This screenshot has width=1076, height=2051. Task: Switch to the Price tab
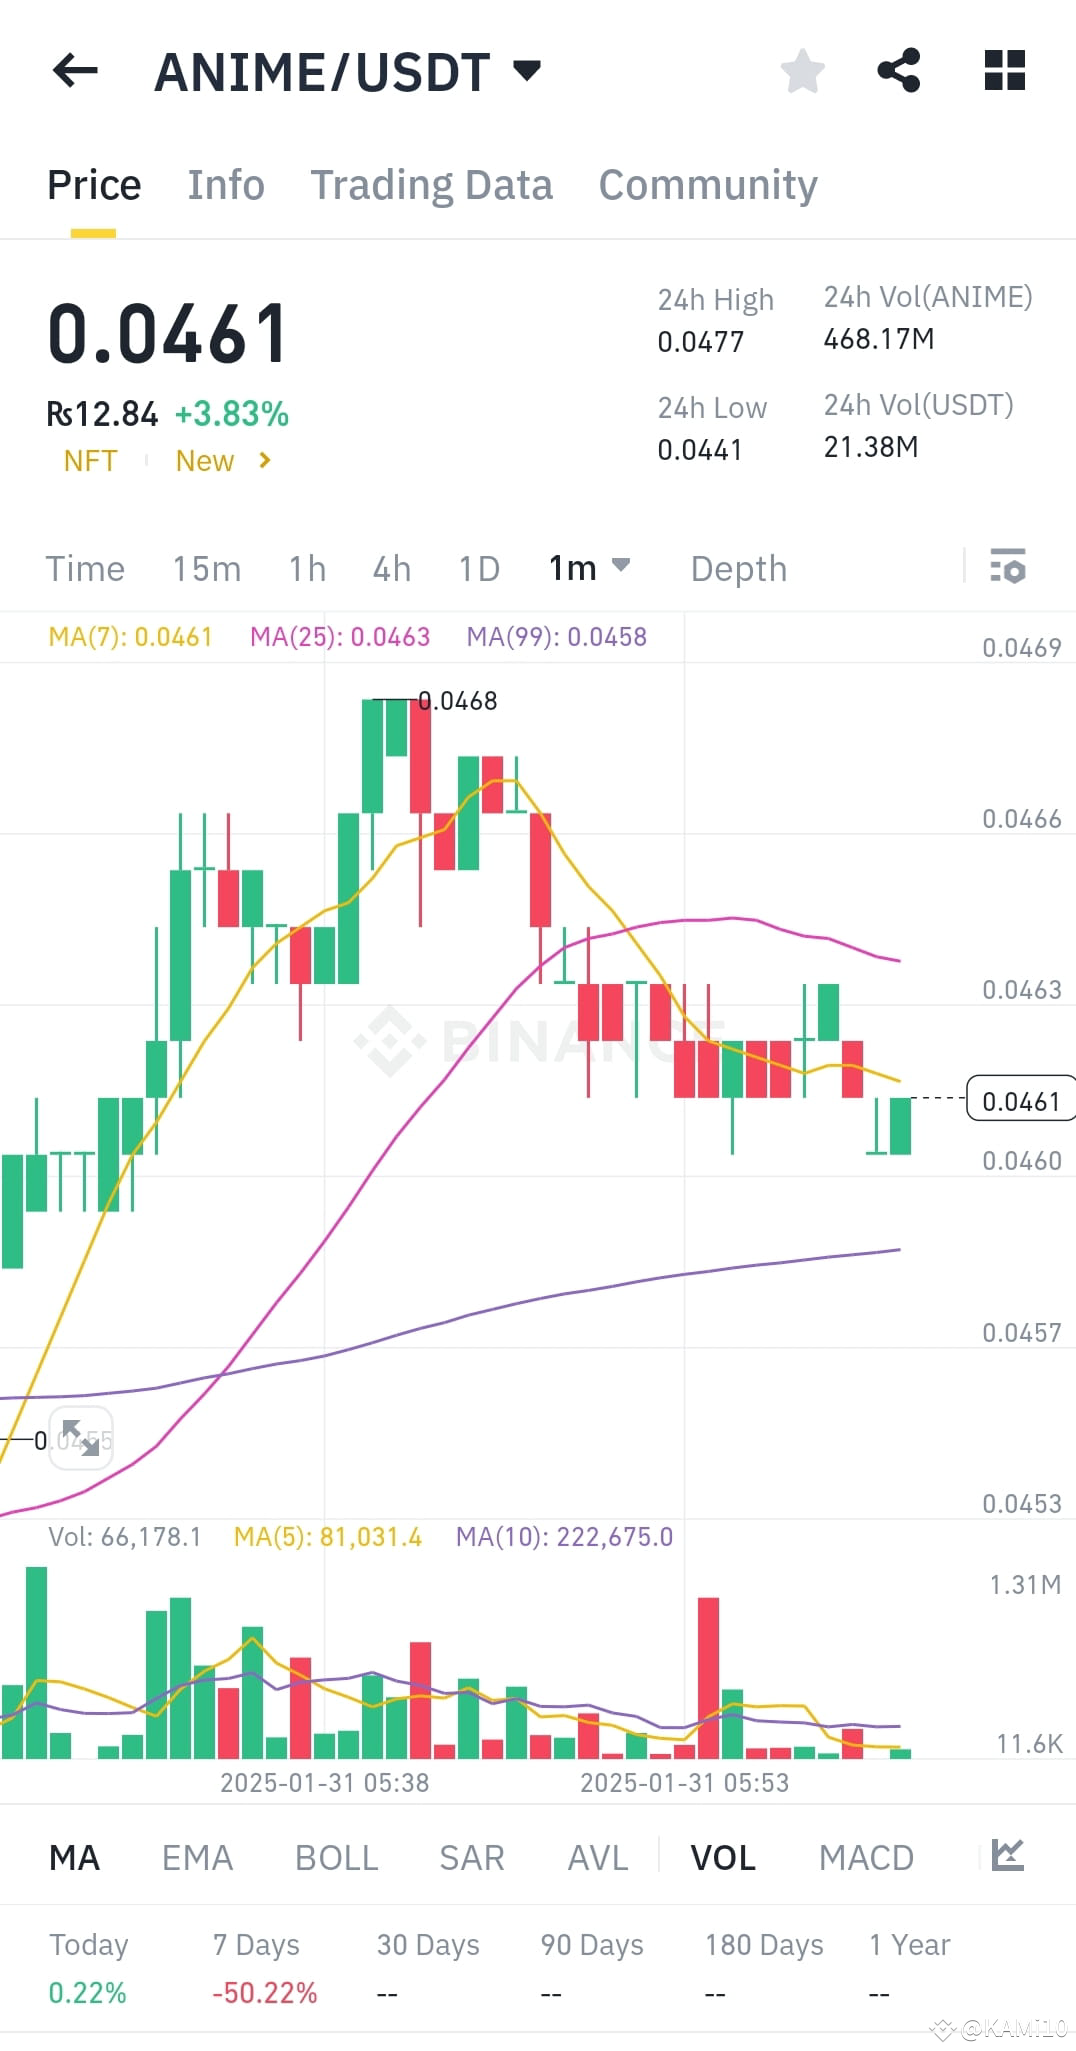pos(94,185)
